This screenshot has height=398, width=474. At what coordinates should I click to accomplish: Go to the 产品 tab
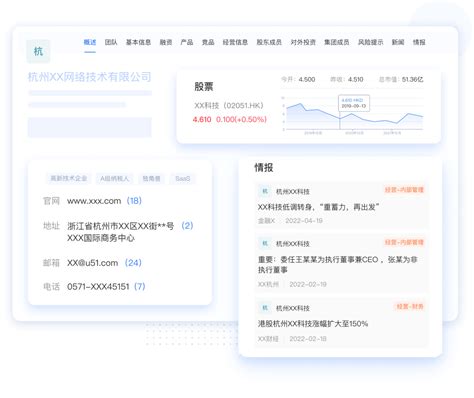click(187, 42)
